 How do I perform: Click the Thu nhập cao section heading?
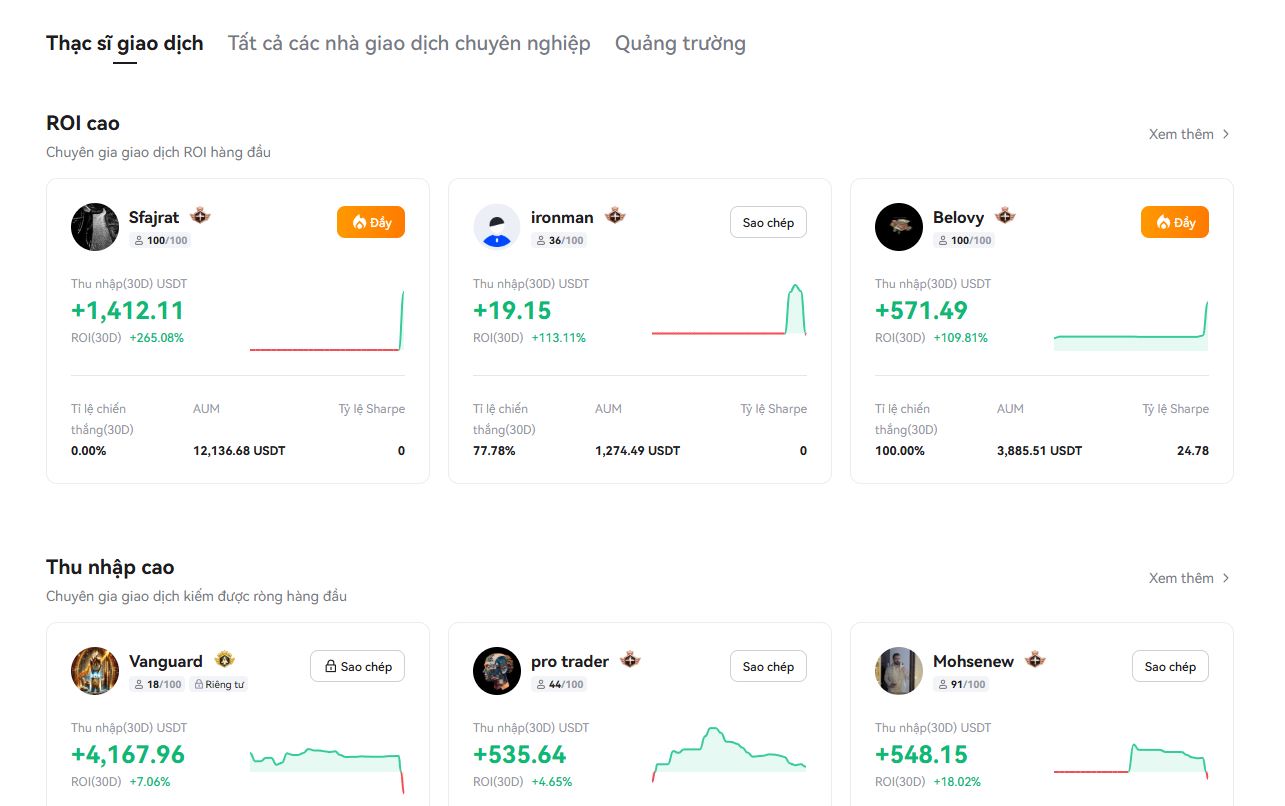pos(110,567)
